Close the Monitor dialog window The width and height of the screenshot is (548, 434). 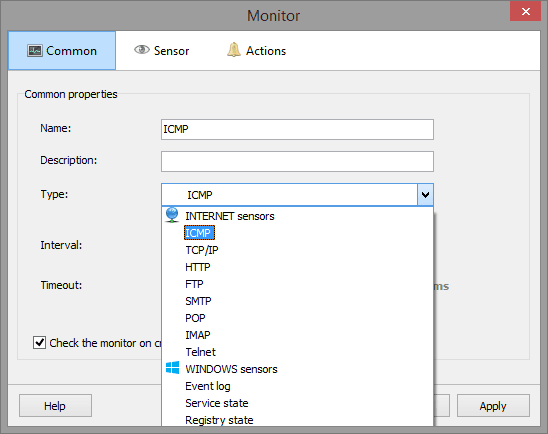[525, 12]
